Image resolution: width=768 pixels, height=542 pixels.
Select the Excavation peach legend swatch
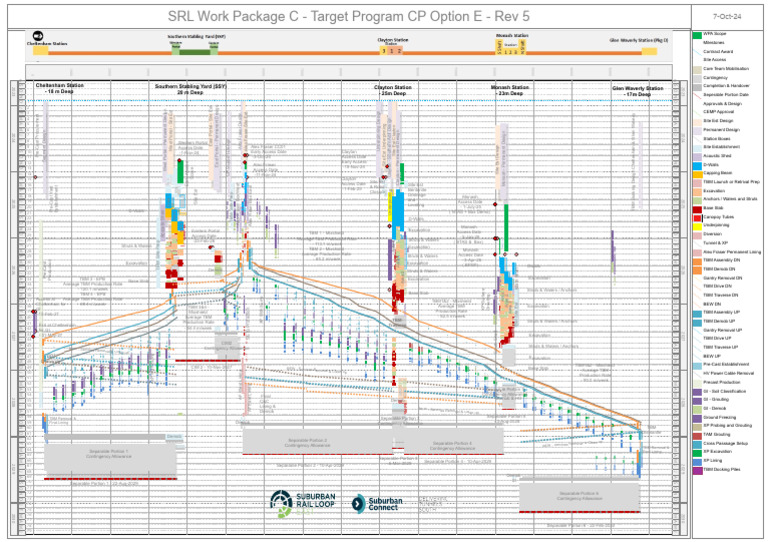pos(697,191)
